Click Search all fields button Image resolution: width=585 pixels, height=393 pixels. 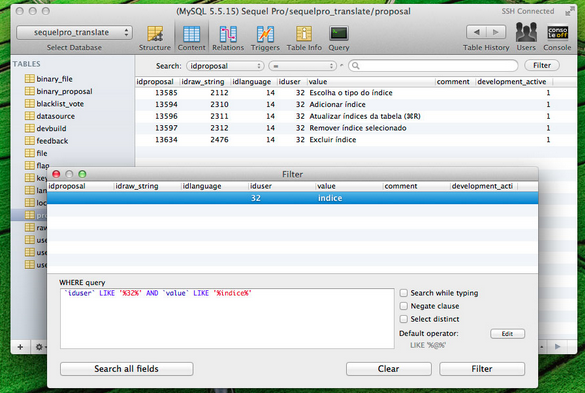pos(126,369)
